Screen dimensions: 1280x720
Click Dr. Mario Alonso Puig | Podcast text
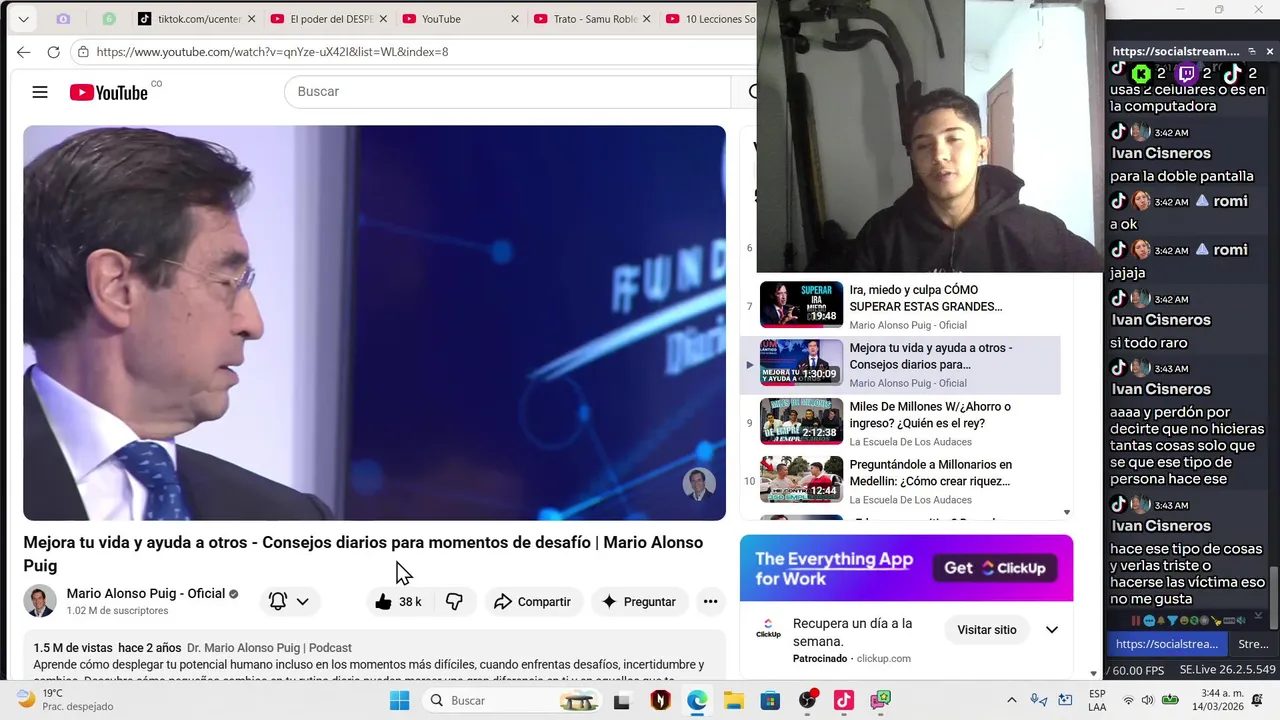269,648
